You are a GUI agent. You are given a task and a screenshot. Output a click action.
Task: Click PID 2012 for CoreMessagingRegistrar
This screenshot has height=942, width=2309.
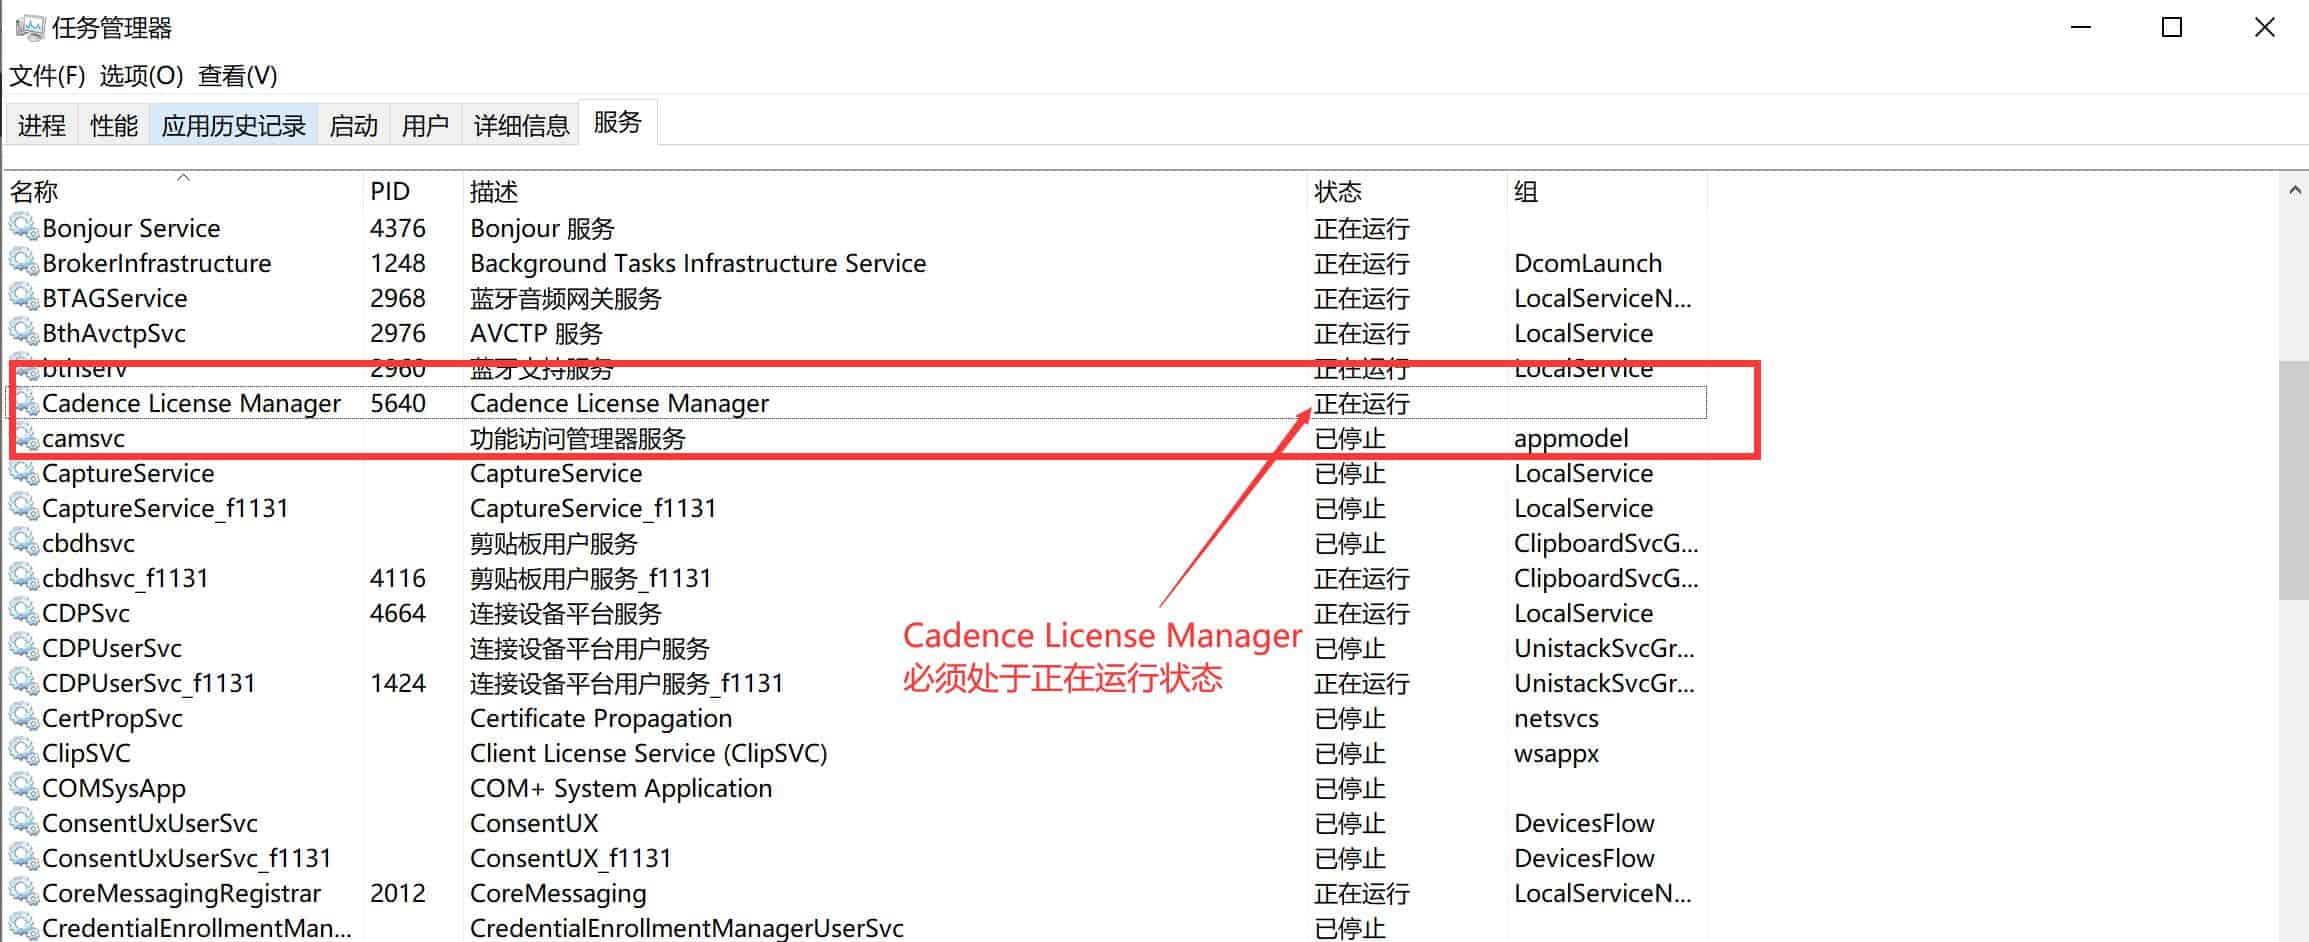398,893
